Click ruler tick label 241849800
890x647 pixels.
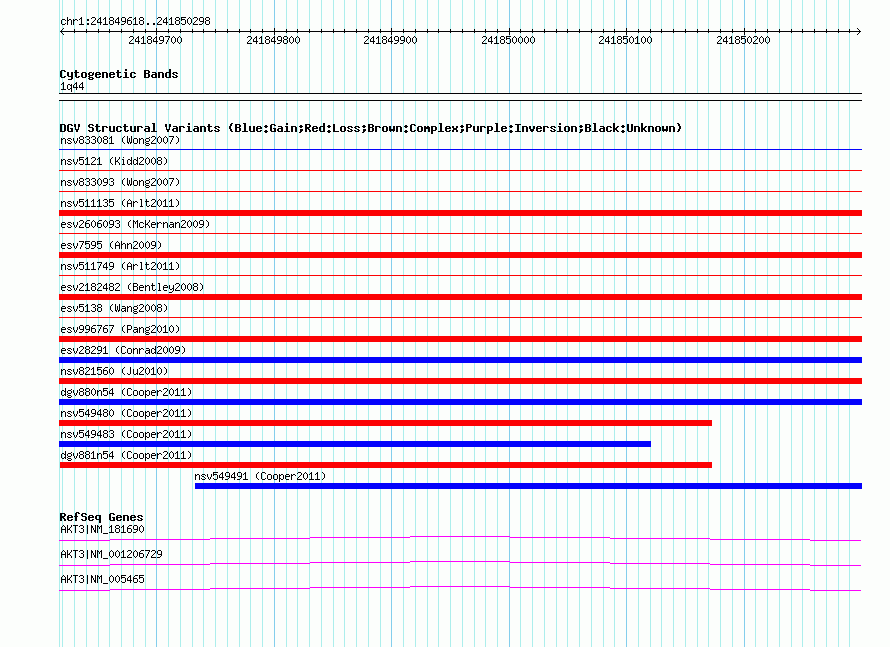[x=273, y=40]
